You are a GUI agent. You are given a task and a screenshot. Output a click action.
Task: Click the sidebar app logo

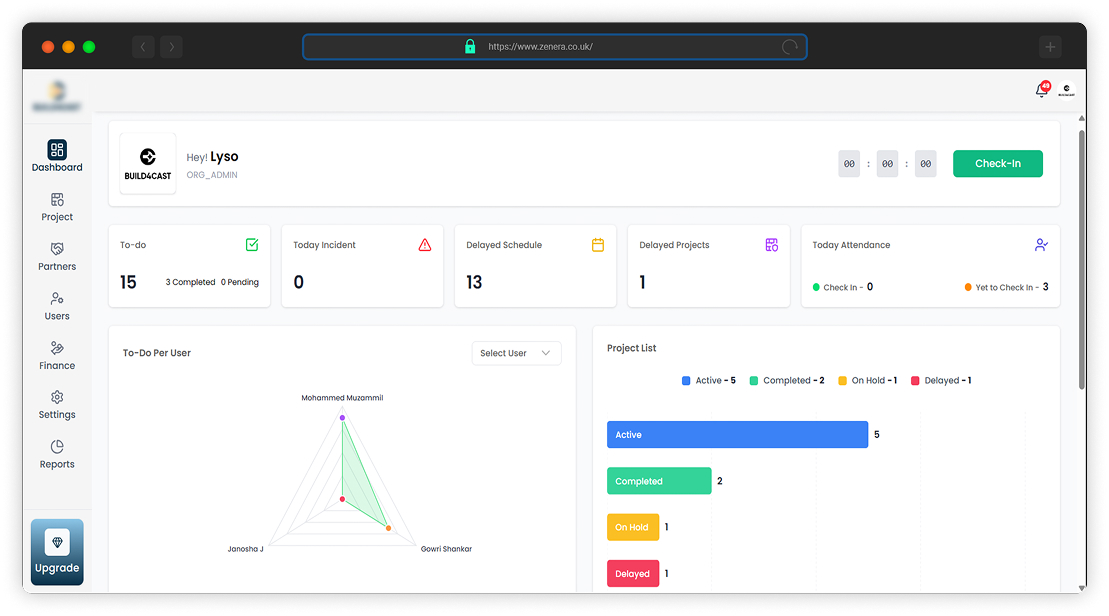pyautogui.click(x=57, y=96)
